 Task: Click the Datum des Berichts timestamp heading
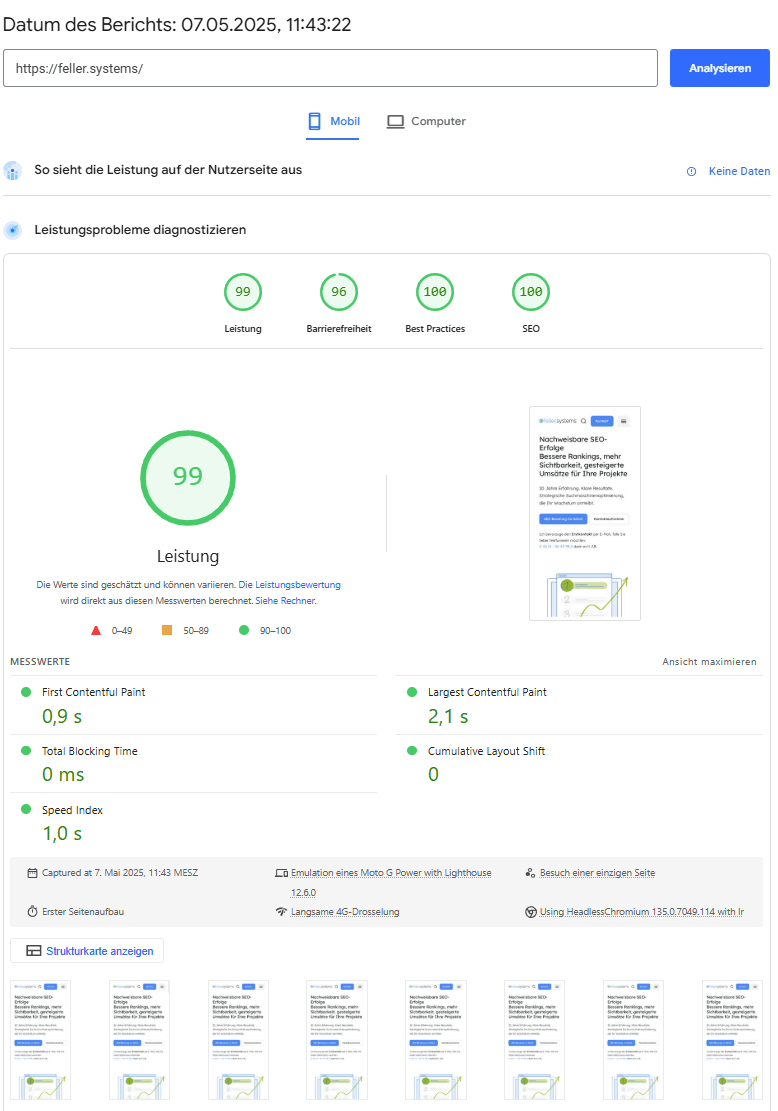[177, 25]
